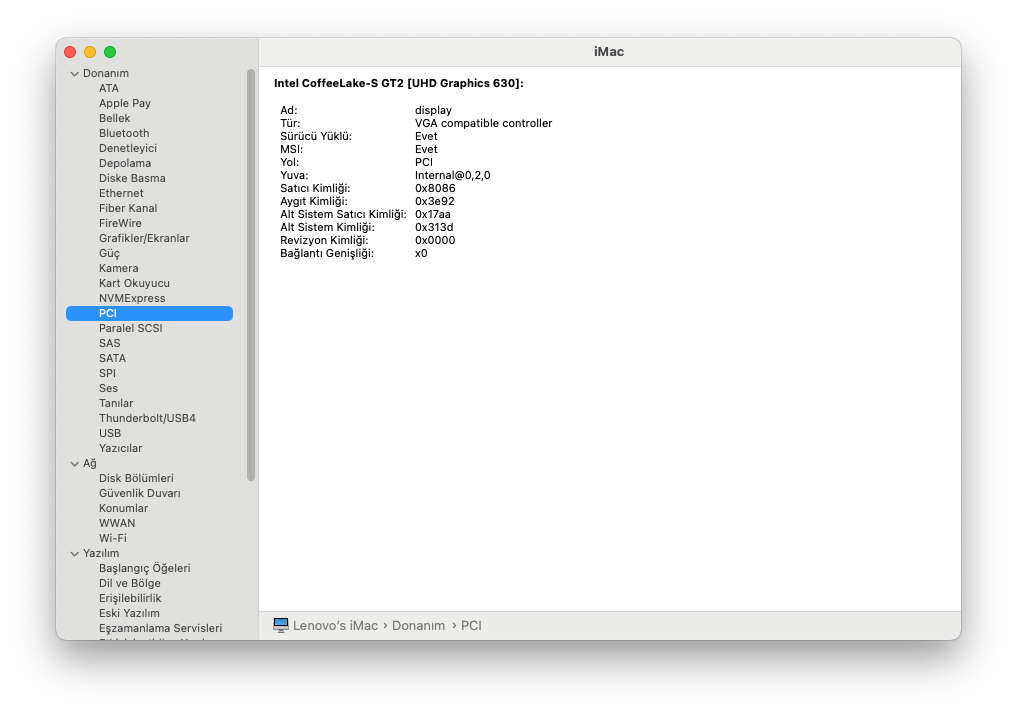Select Eski Yazılım entry
This screenshot has width=1017, height=714.
coord(129,613)
